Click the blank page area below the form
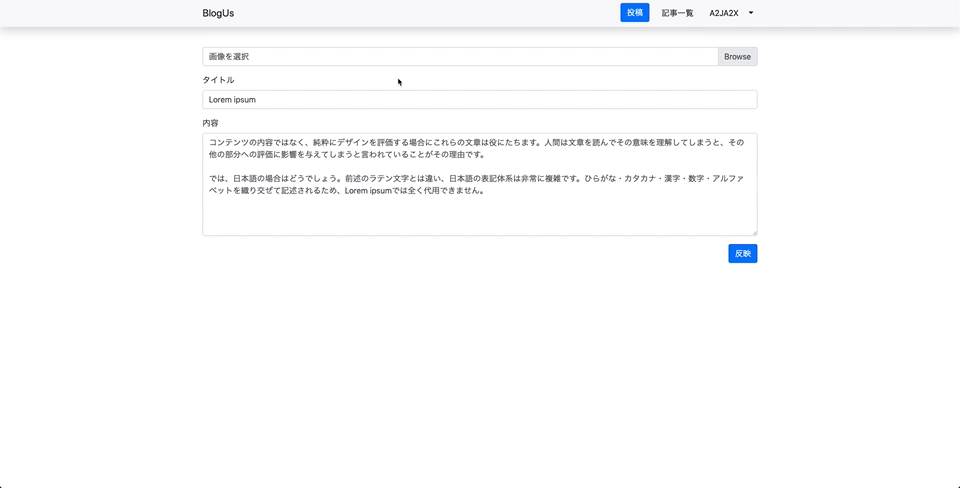 click(x=479, y=380)
